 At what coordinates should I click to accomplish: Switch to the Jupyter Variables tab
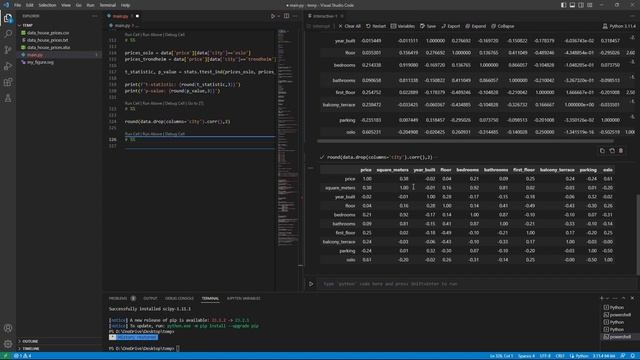[x=243, y=298]
